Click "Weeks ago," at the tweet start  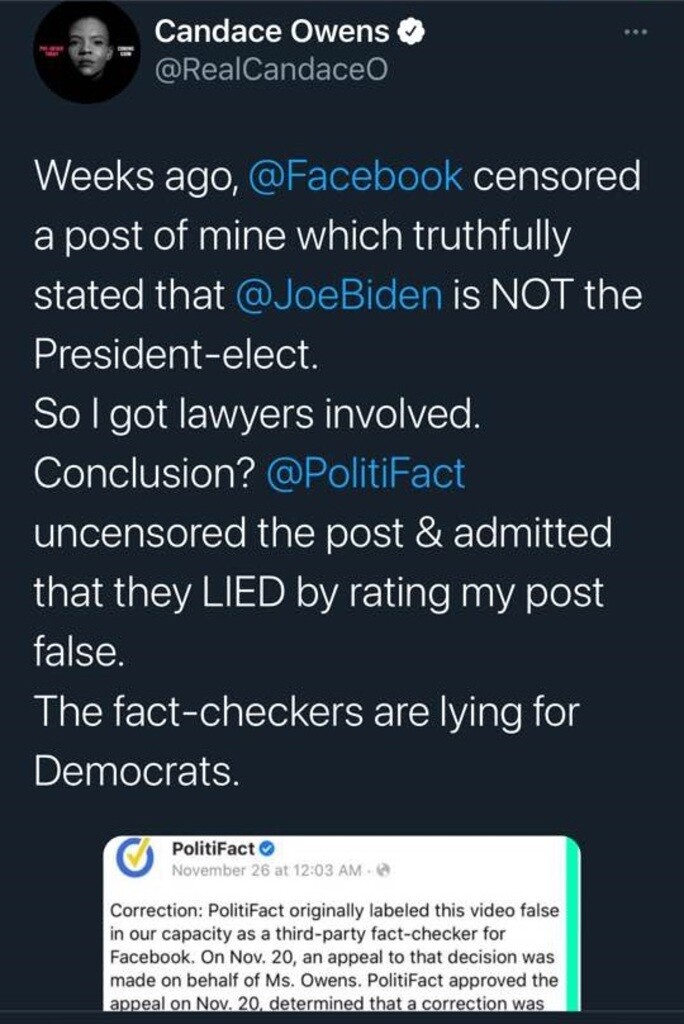(135, 177)
